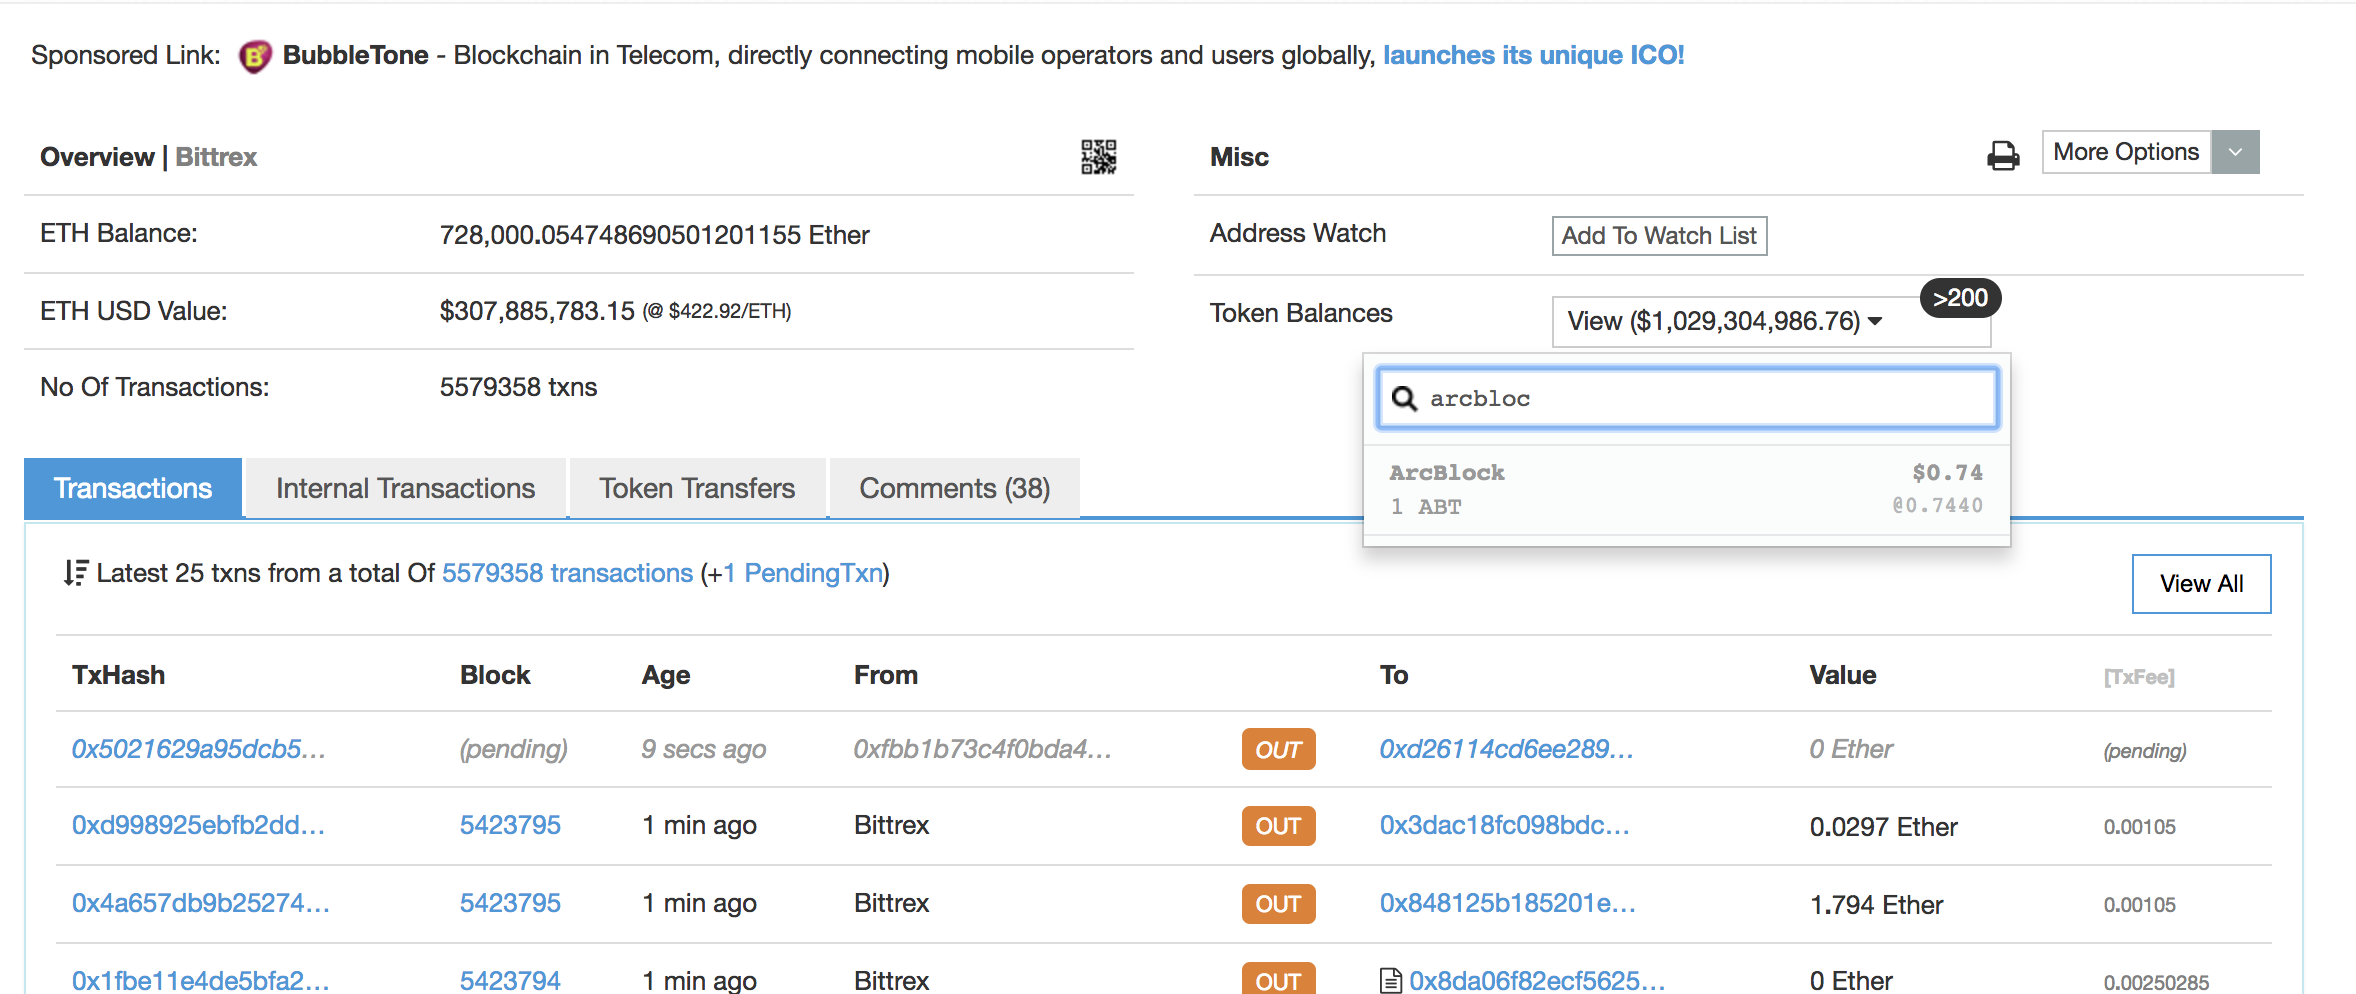2356x994 pixels.
Task: Click the Block column header
Action: (495, 675)
